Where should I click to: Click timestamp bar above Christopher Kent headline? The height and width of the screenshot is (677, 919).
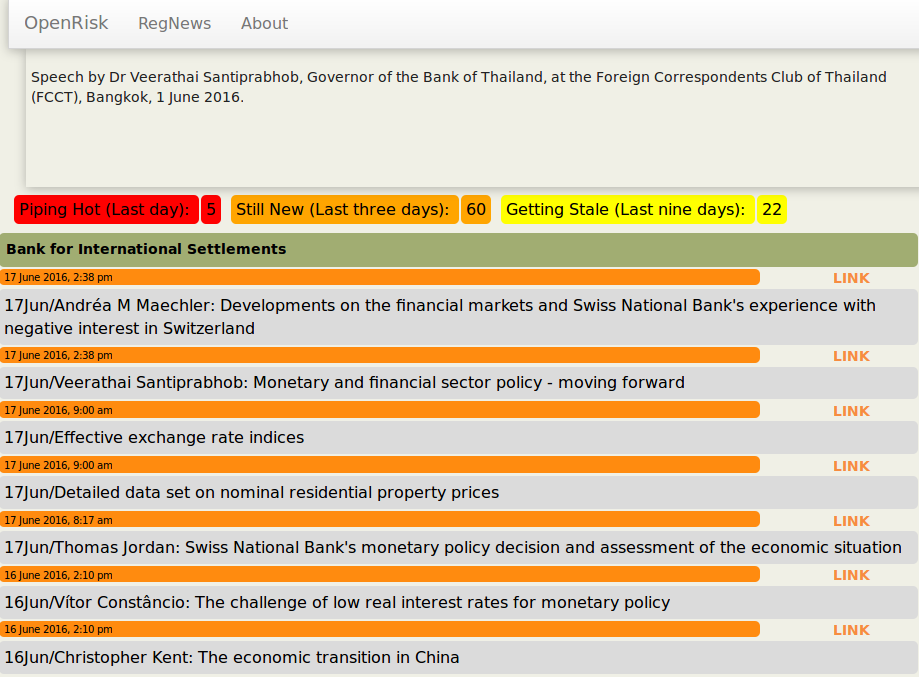[380, 630]
